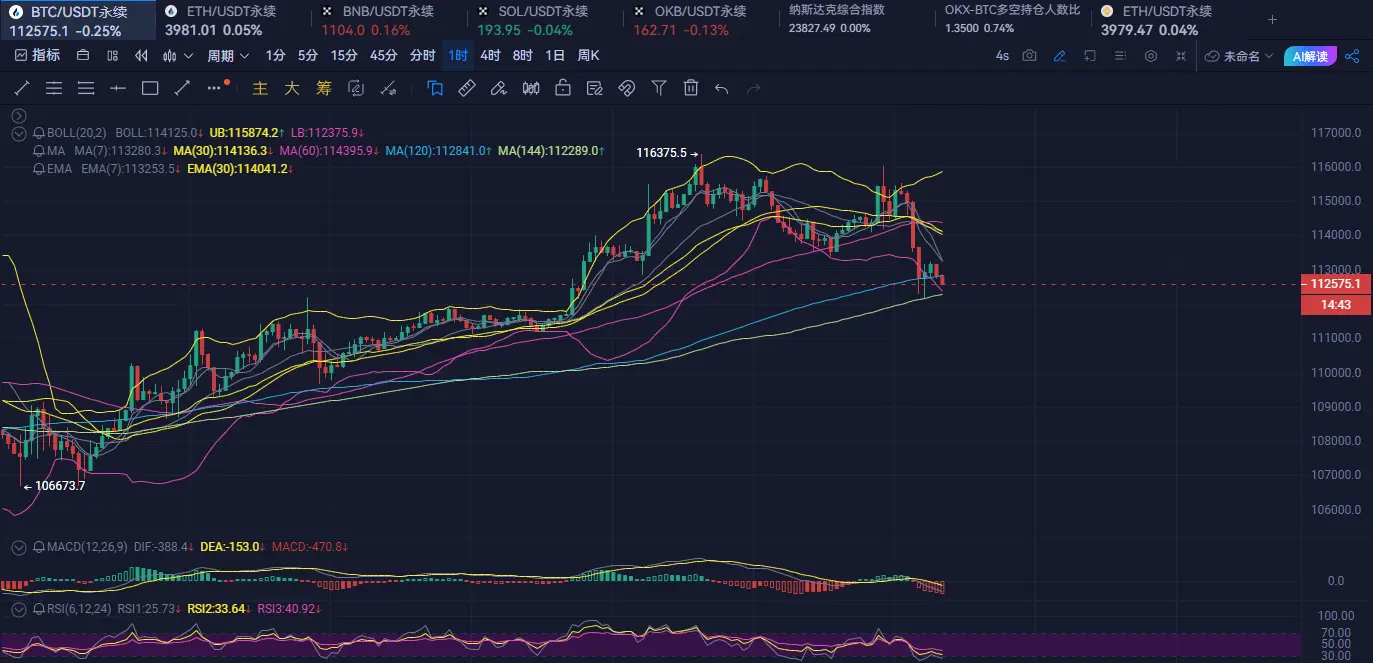Select the 8时 timeframe
Viewport: 1373px width, 663px height.
522,56
